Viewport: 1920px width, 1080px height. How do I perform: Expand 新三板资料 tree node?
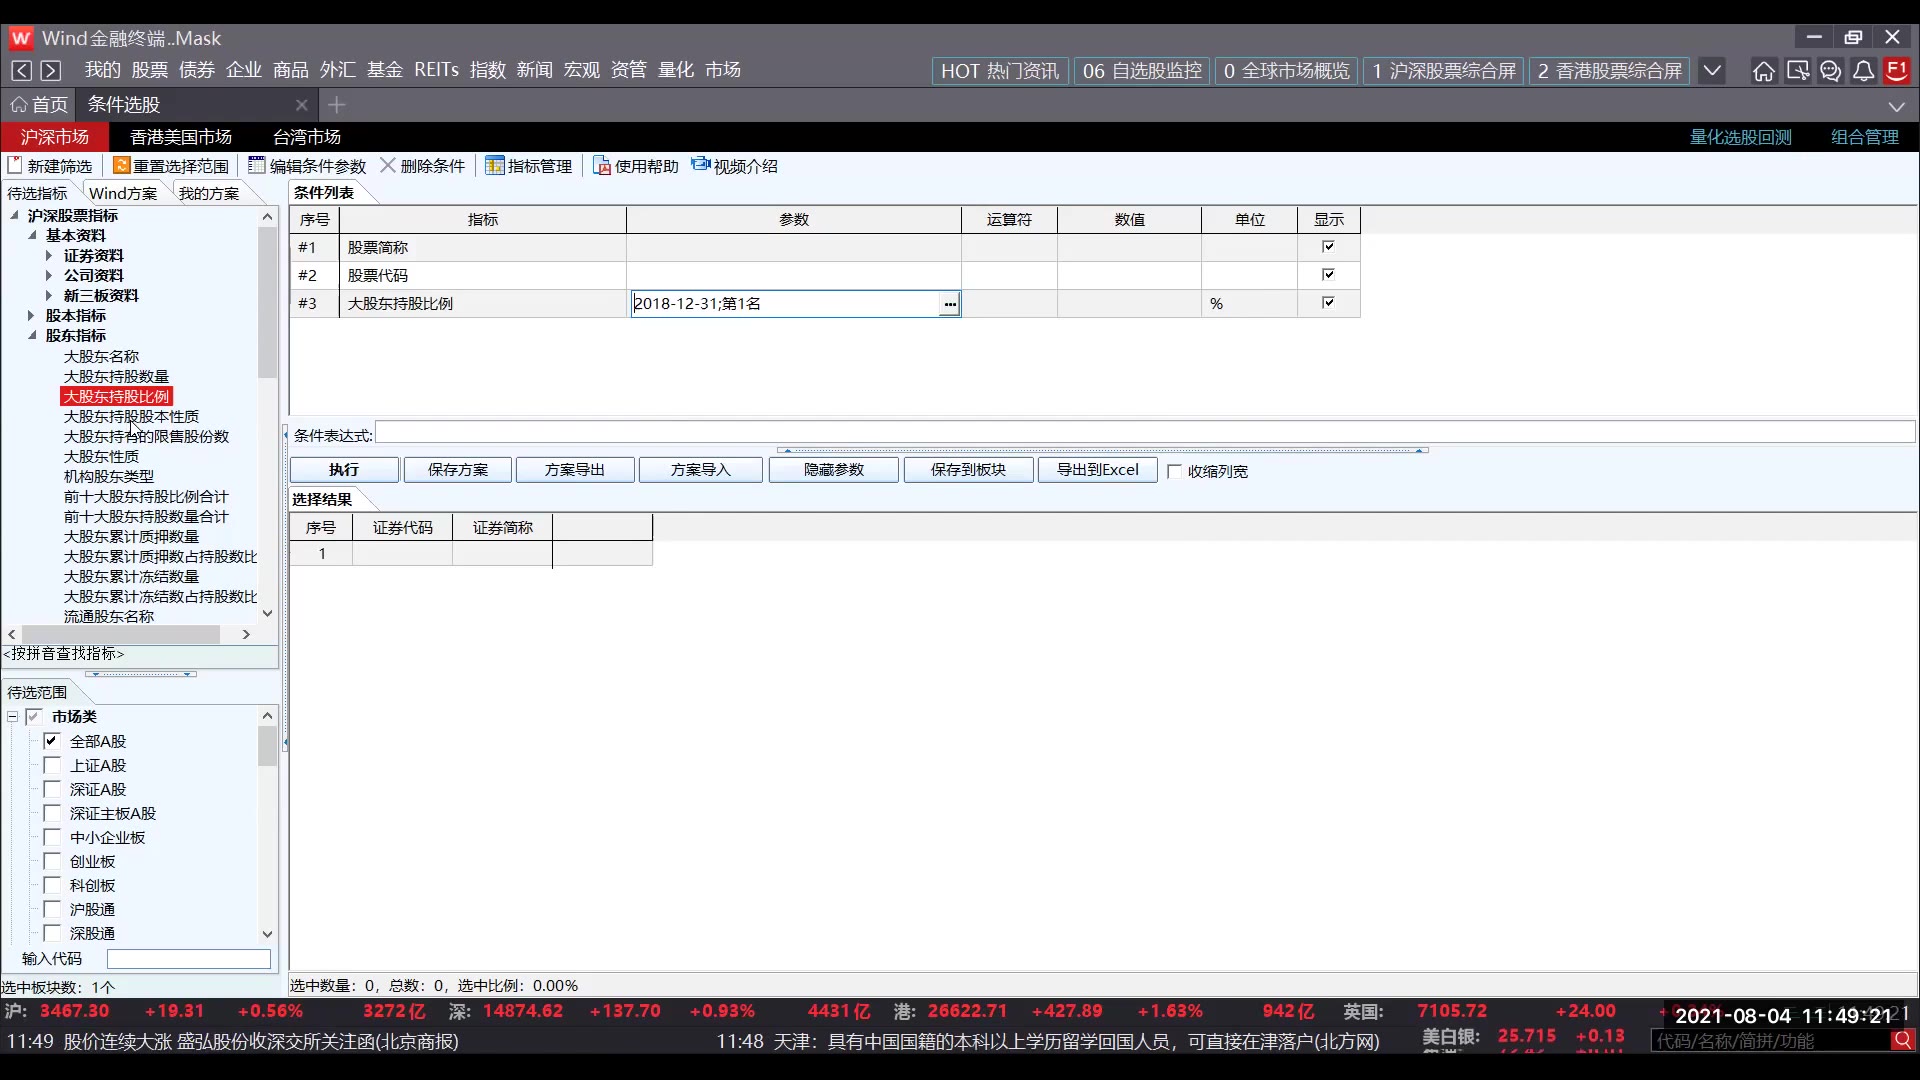point(49,295)
